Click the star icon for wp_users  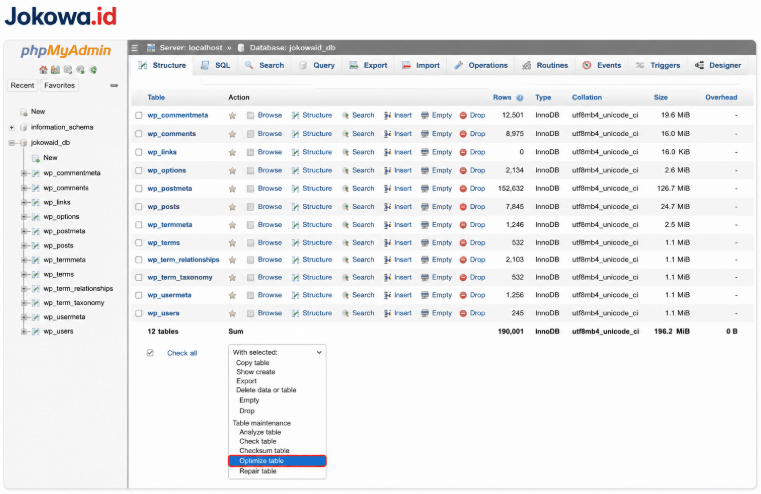(x=232, y=313)
